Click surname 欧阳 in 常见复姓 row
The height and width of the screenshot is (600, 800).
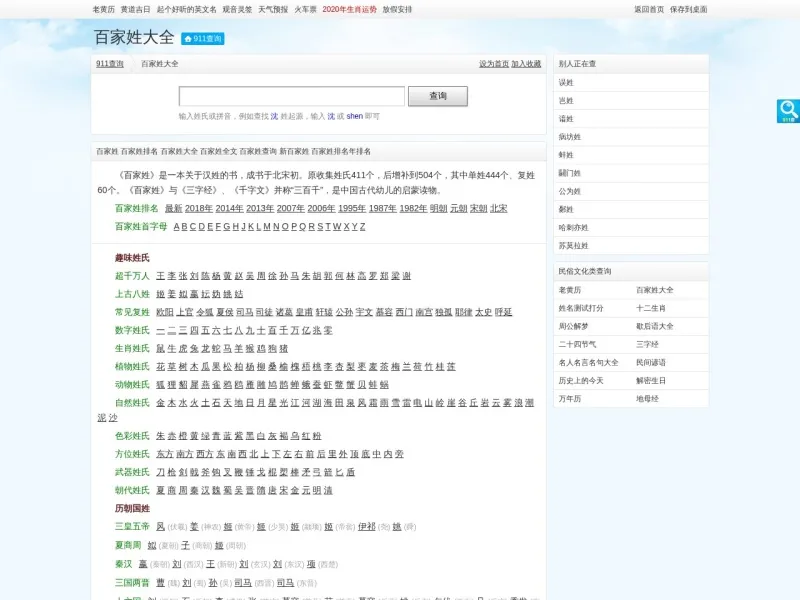165,312
